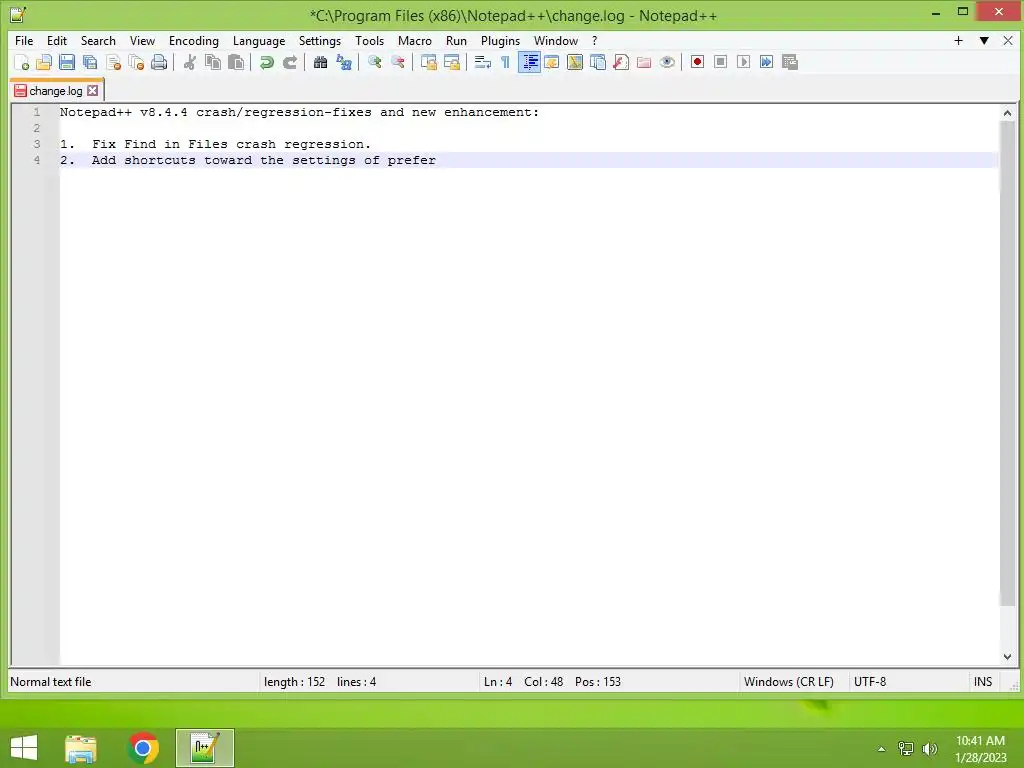Close the change.log tab with its red X
The image size is (1024, 768).
pyautogui.click(x=93, y=91)
